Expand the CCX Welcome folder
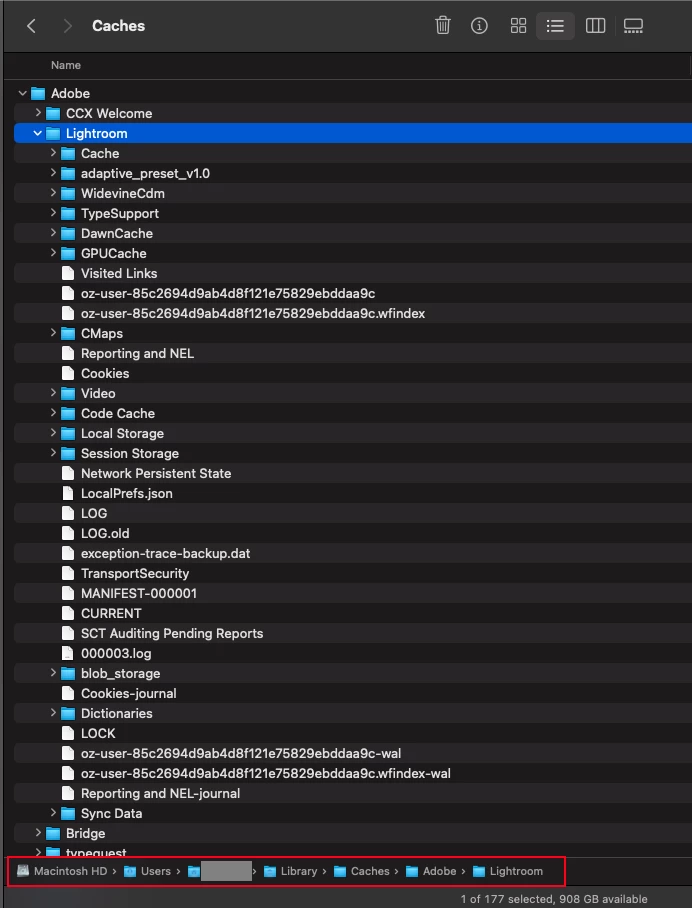The width and height of the screenshot is (692, 908). pos(38,112)
